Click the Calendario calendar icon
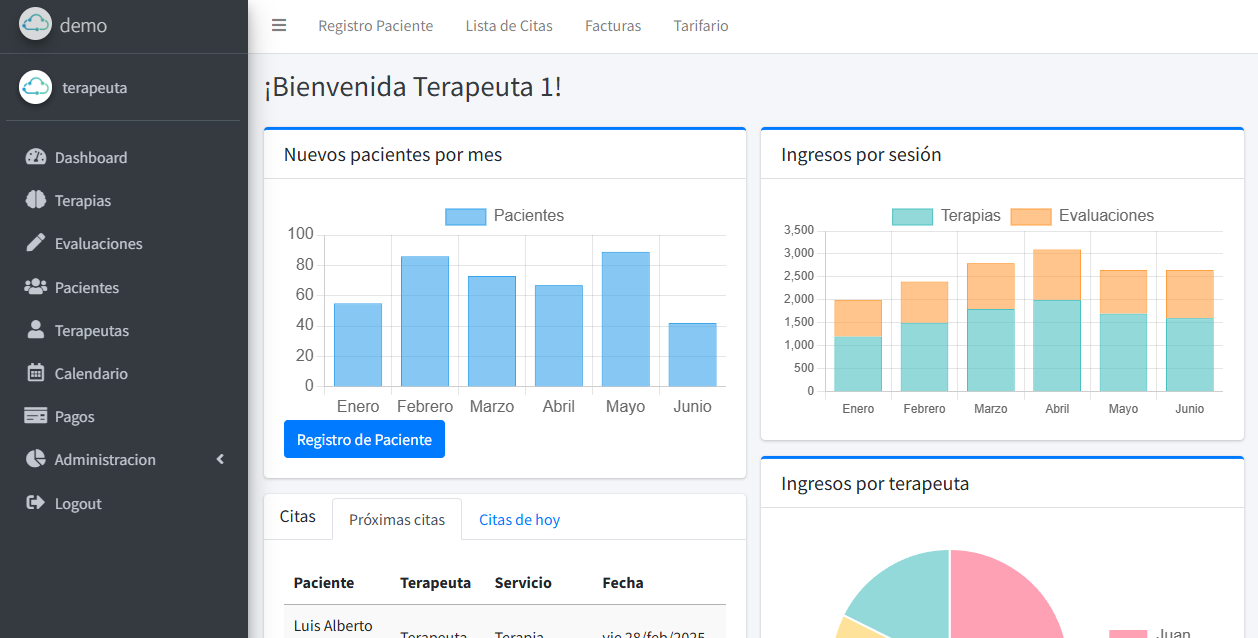This screenshot has height=638, width=1258. point(36,373)
